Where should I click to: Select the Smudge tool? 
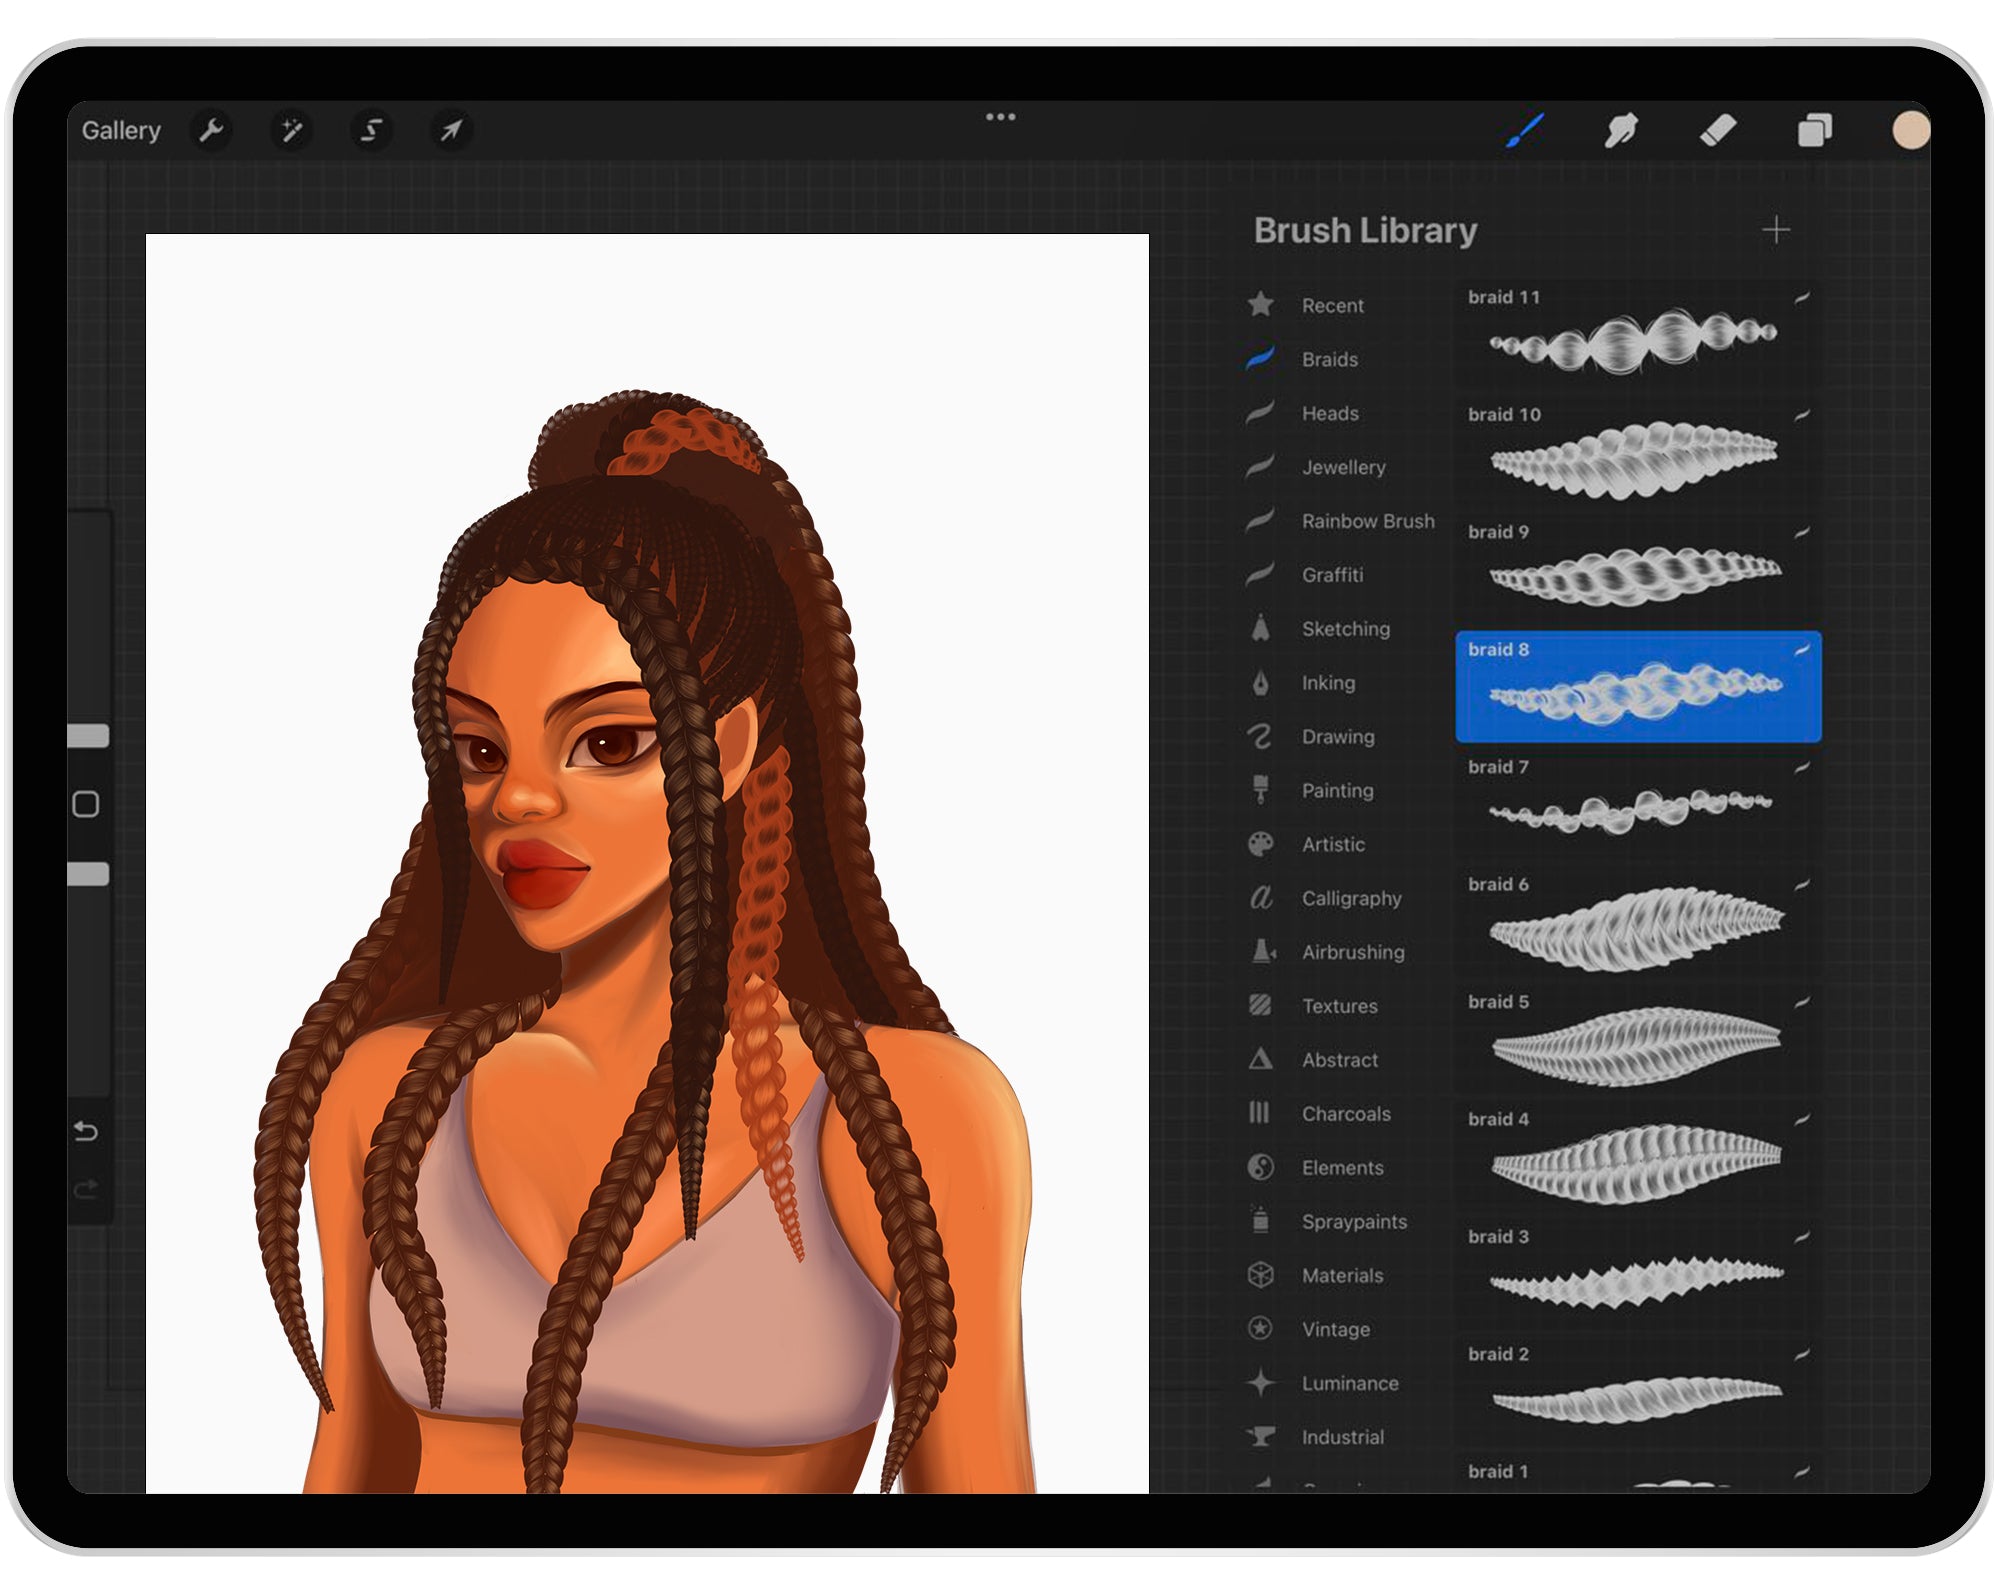[1621, 130]
